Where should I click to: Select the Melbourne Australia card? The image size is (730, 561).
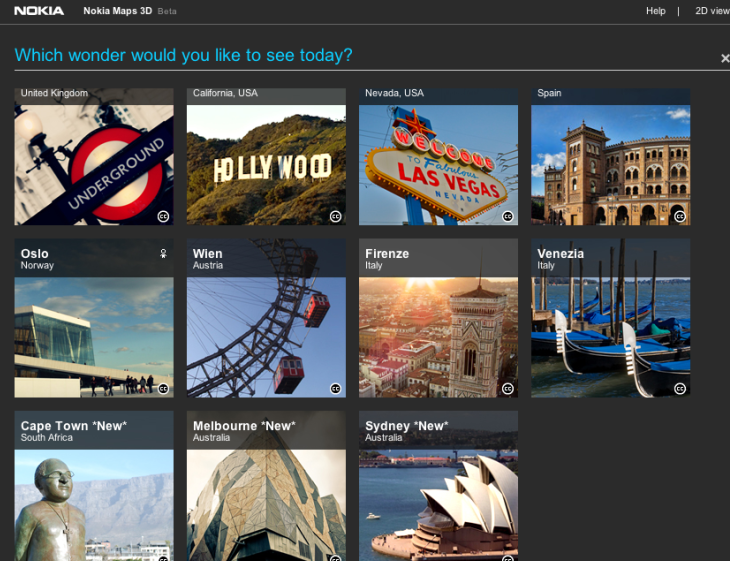point(266,486)
